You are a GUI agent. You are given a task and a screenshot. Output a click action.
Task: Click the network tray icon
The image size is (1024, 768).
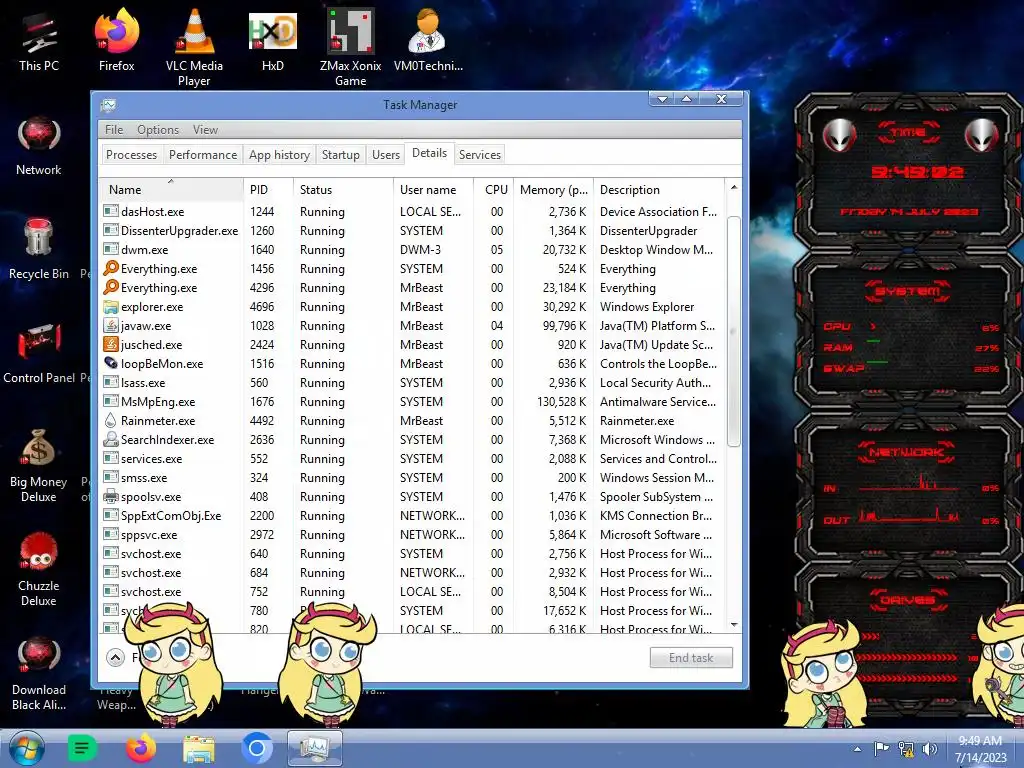[x=906, y=749]
